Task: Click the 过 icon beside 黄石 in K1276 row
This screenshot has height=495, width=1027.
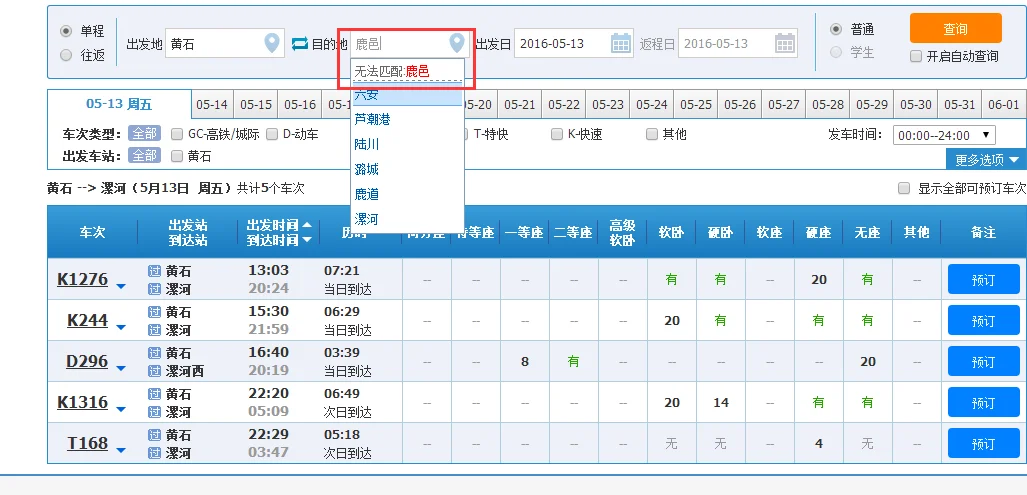Action: click(x=155, y=271)
